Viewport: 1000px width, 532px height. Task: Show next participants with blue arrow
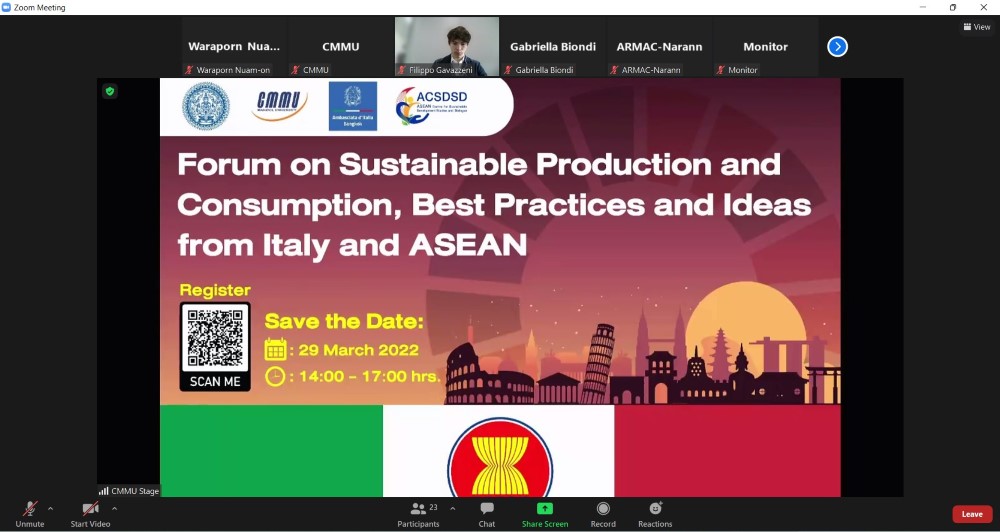(837, 47)
